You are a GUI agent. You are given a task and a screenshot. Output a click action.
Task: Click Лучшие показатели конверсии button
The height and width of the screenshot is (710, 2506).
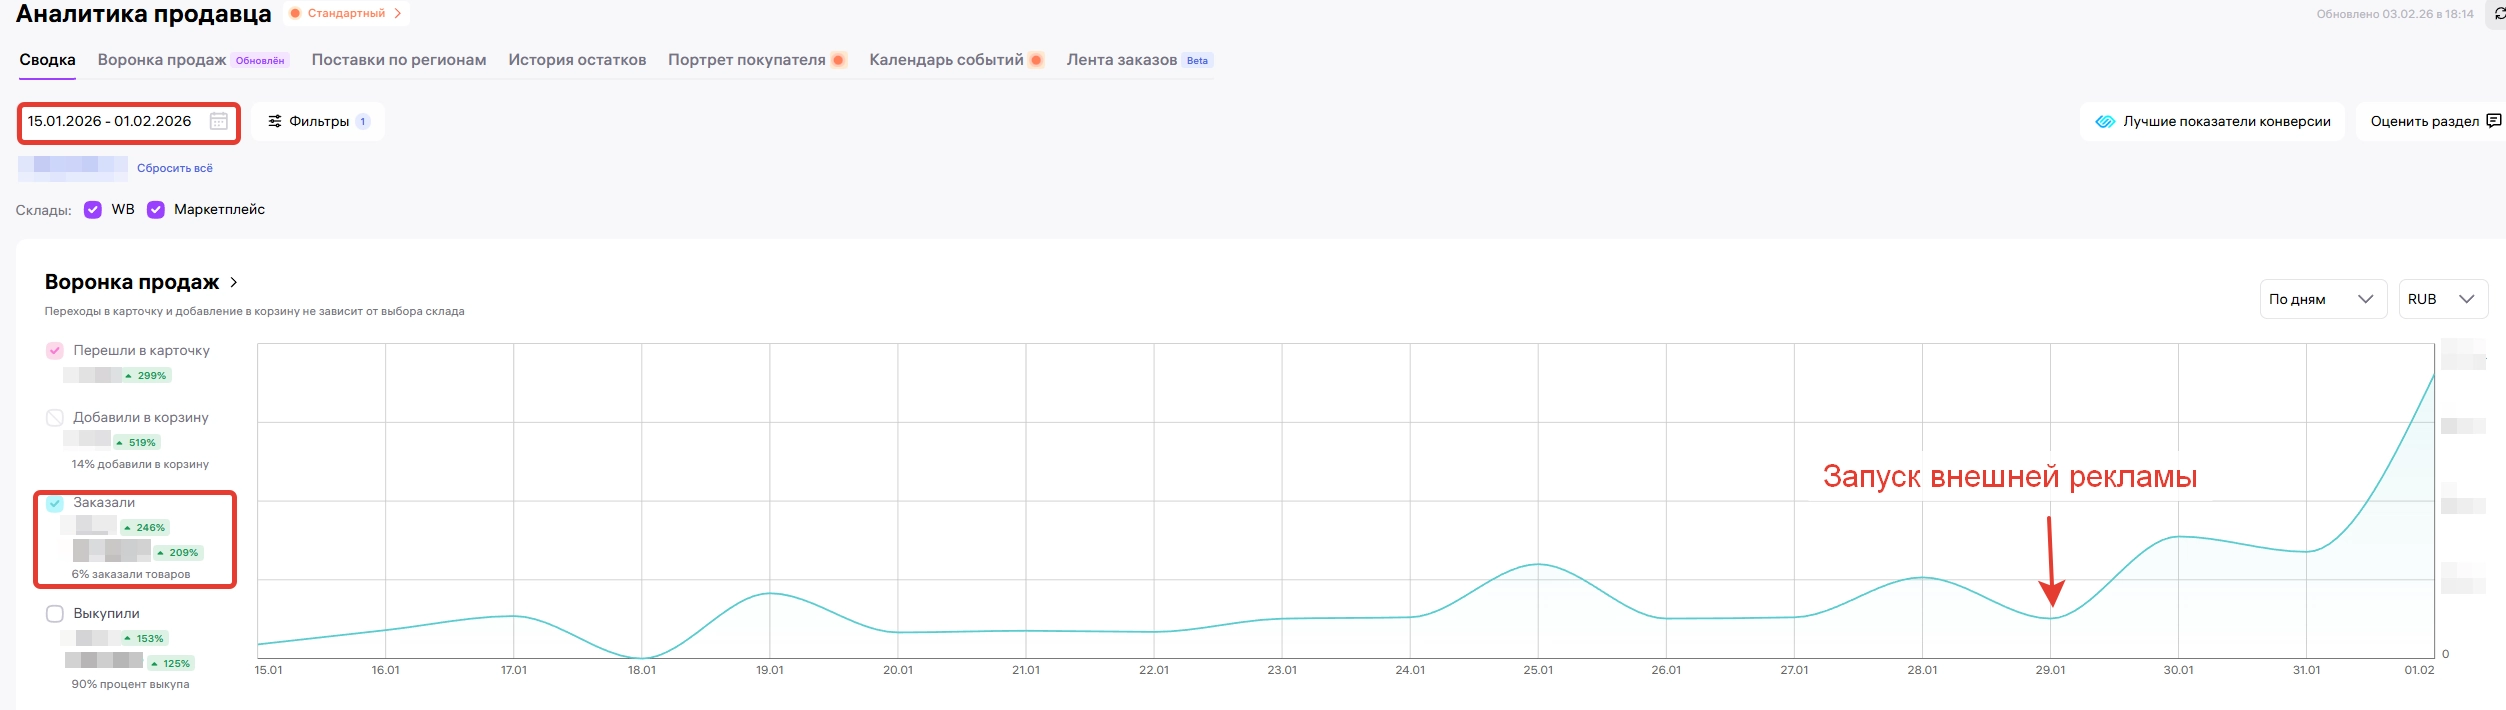2212,121
